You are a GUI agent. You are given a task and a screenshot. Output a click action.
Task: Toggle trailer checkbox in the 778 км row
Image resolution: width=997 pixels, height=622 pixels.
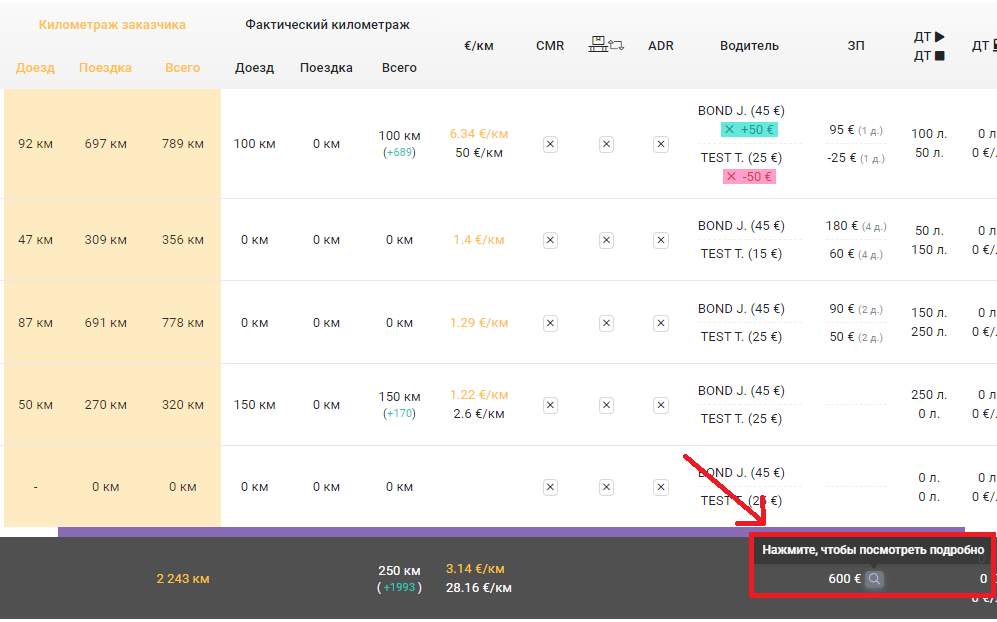coord(607,323)
